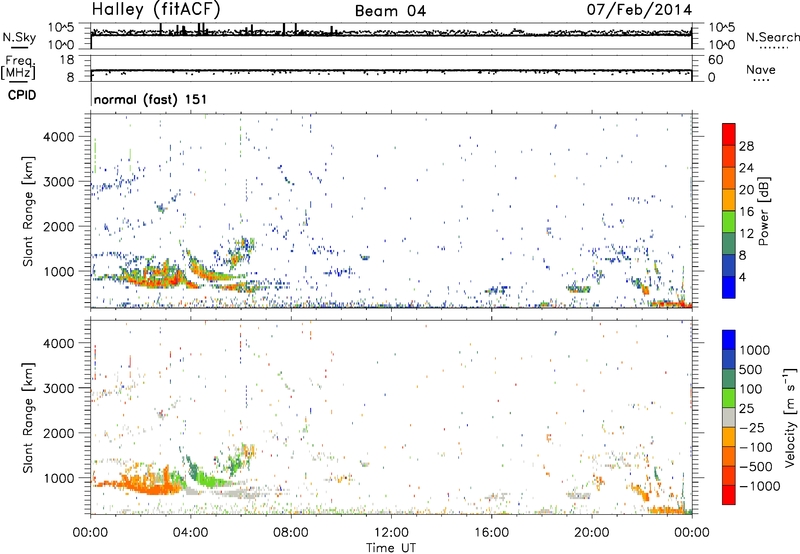The width and height of the screenshot is (800, 554).
Task: Click the 'Slant Range [km]' label of velocity panel
Action: 29,417
